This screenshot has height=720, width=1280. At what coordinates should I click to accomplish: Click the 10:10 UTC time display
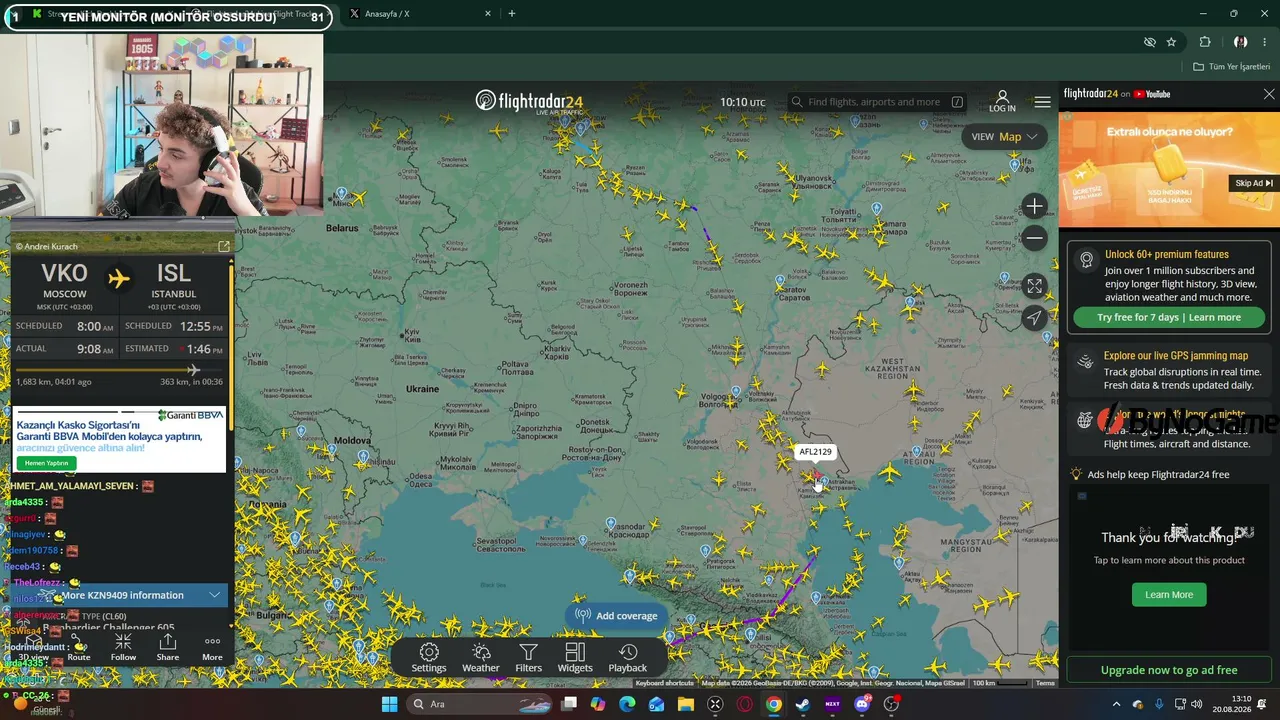pyautogui.click(x=742, y=102)
